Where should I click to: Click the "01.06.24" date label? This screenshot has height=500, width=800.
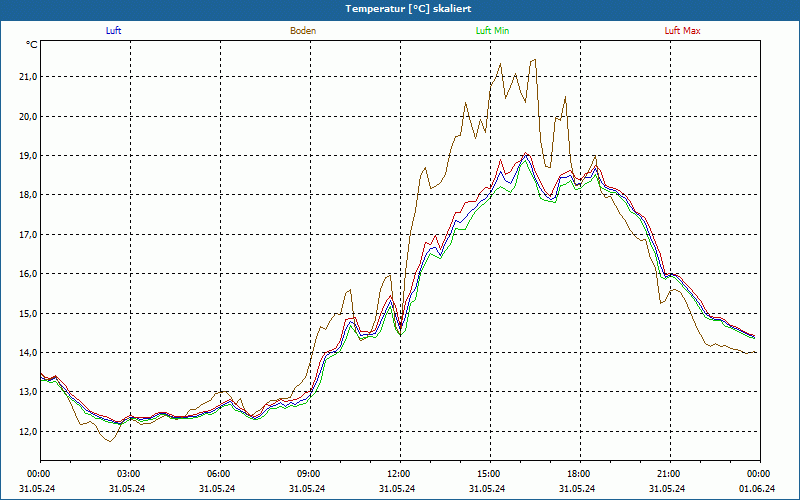(x=757, y=488)
